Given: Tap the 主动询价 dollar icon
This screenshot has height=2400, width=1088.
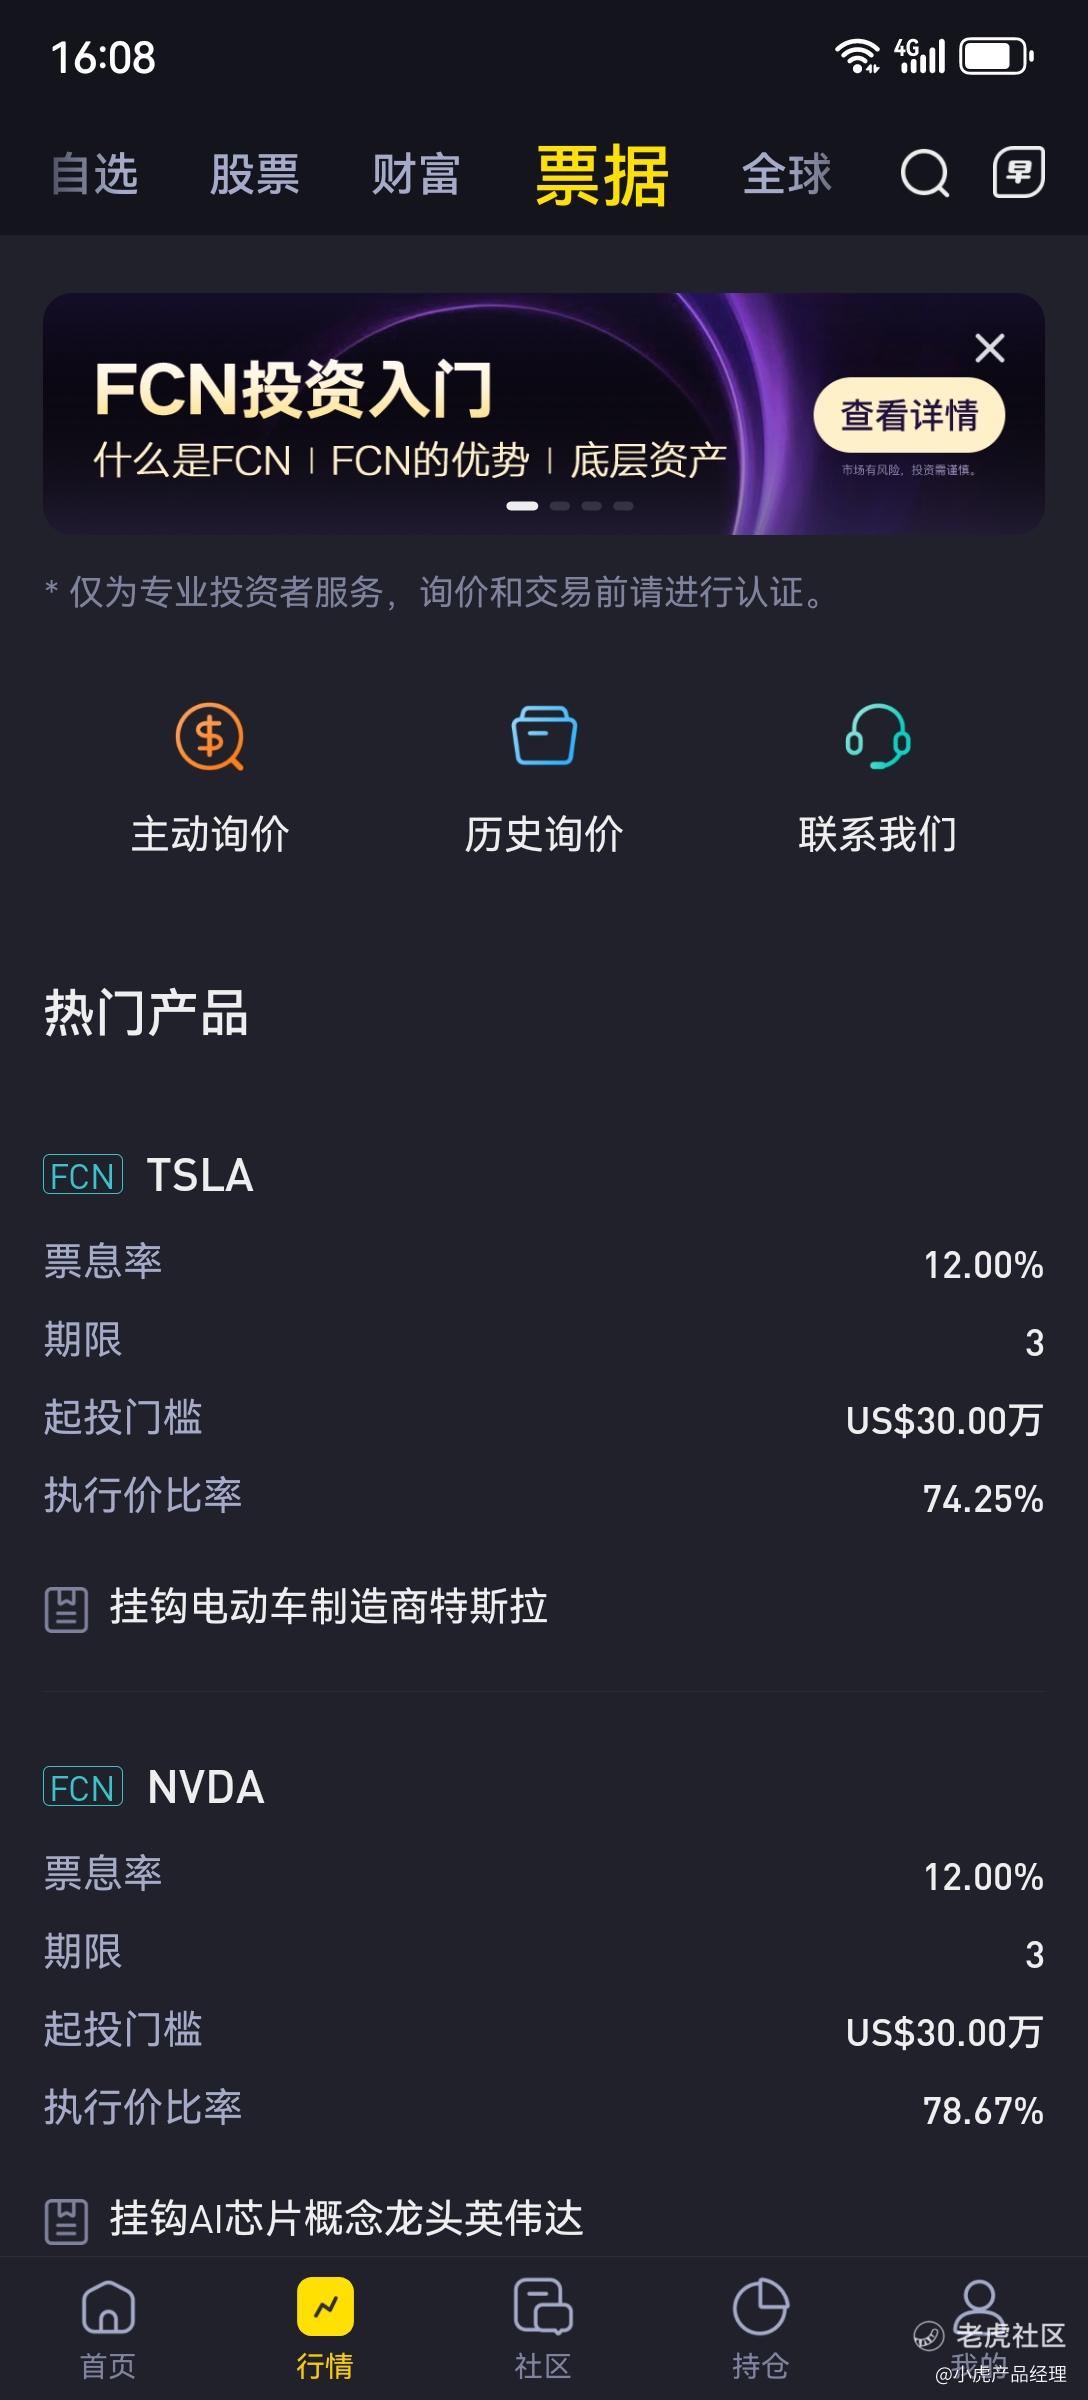Looking at the screenshot, I should (210, 737).
